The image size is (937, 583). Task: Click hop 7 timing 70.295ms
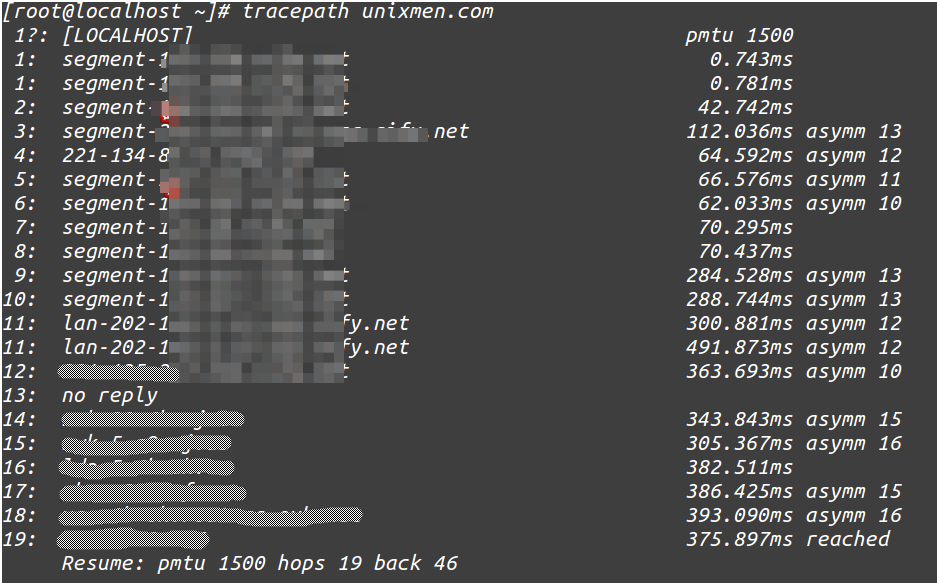[x=745, y=228]
